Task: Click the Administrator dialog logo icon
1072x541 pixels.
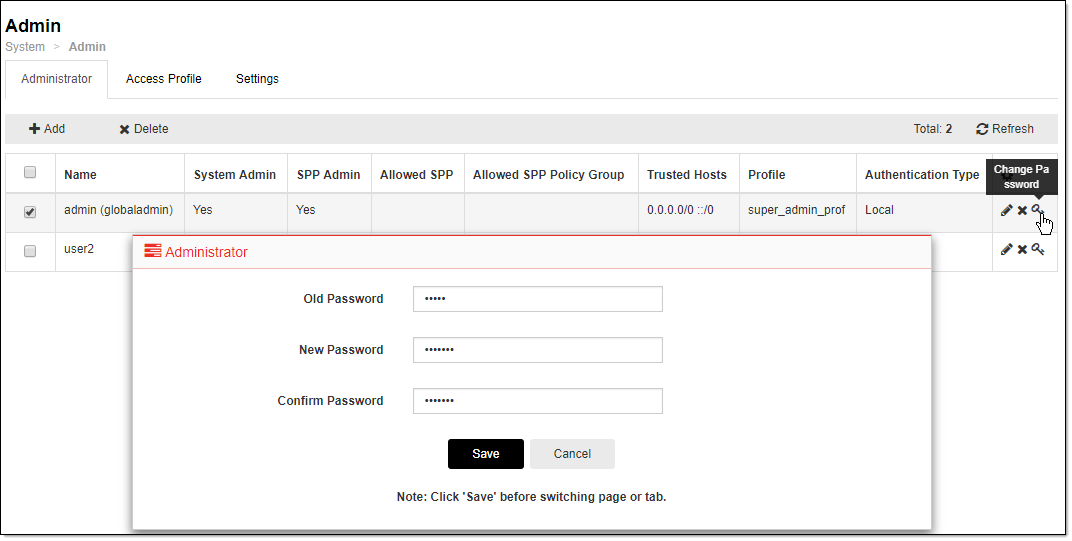Action: (152, 251)
